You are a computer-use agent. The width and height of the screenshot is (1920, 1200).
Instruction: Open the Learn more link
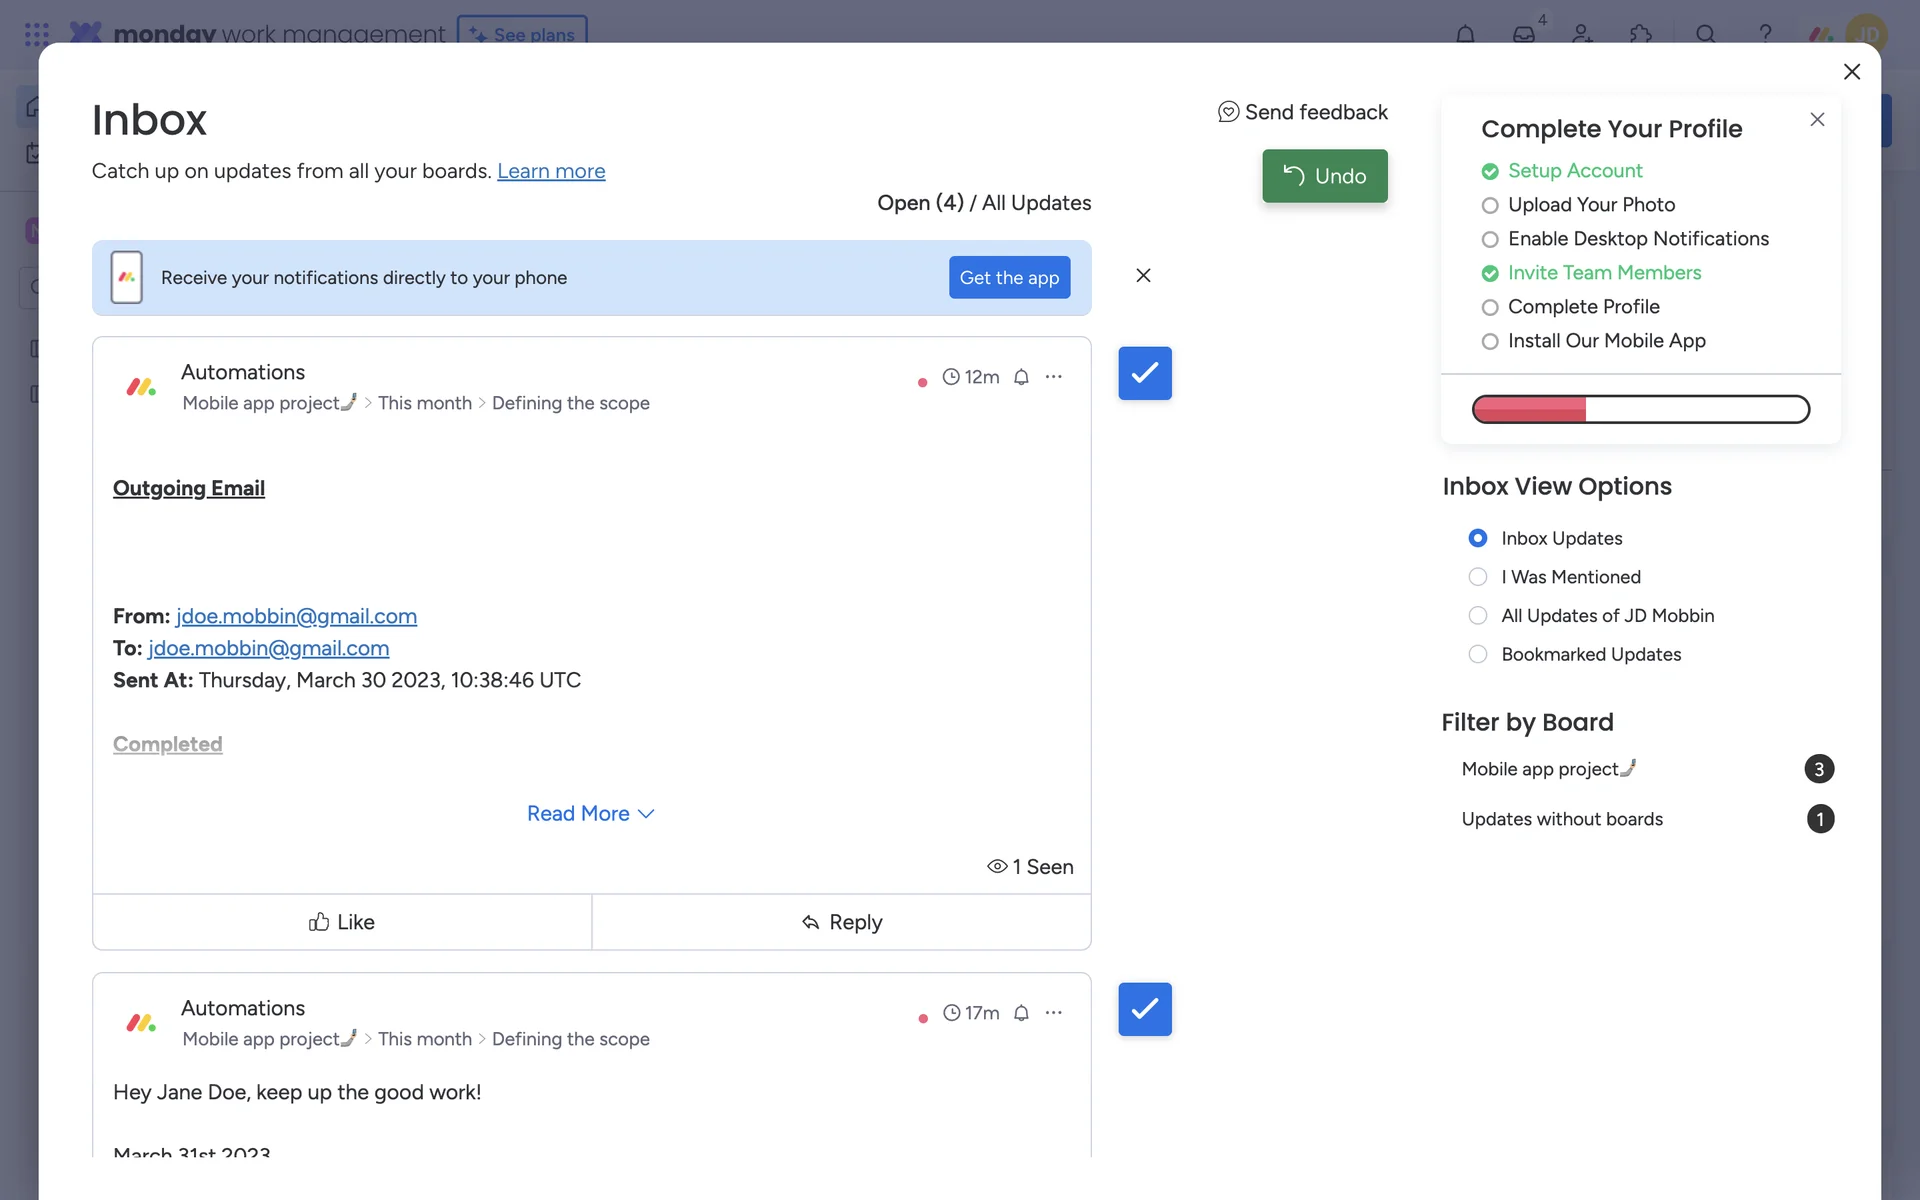pos(551,171)
